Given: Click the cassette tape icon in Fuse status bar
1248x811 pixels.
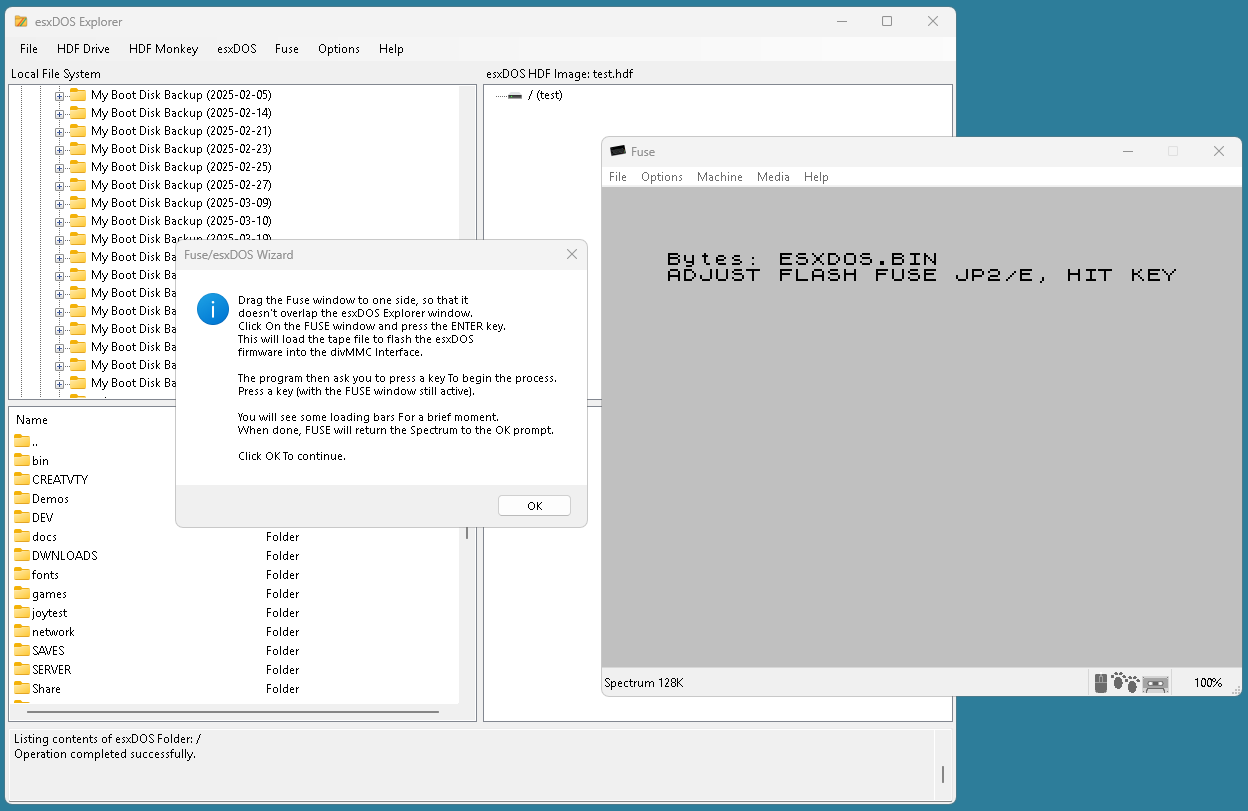Looking at the screenshot, I should 1155,684.
